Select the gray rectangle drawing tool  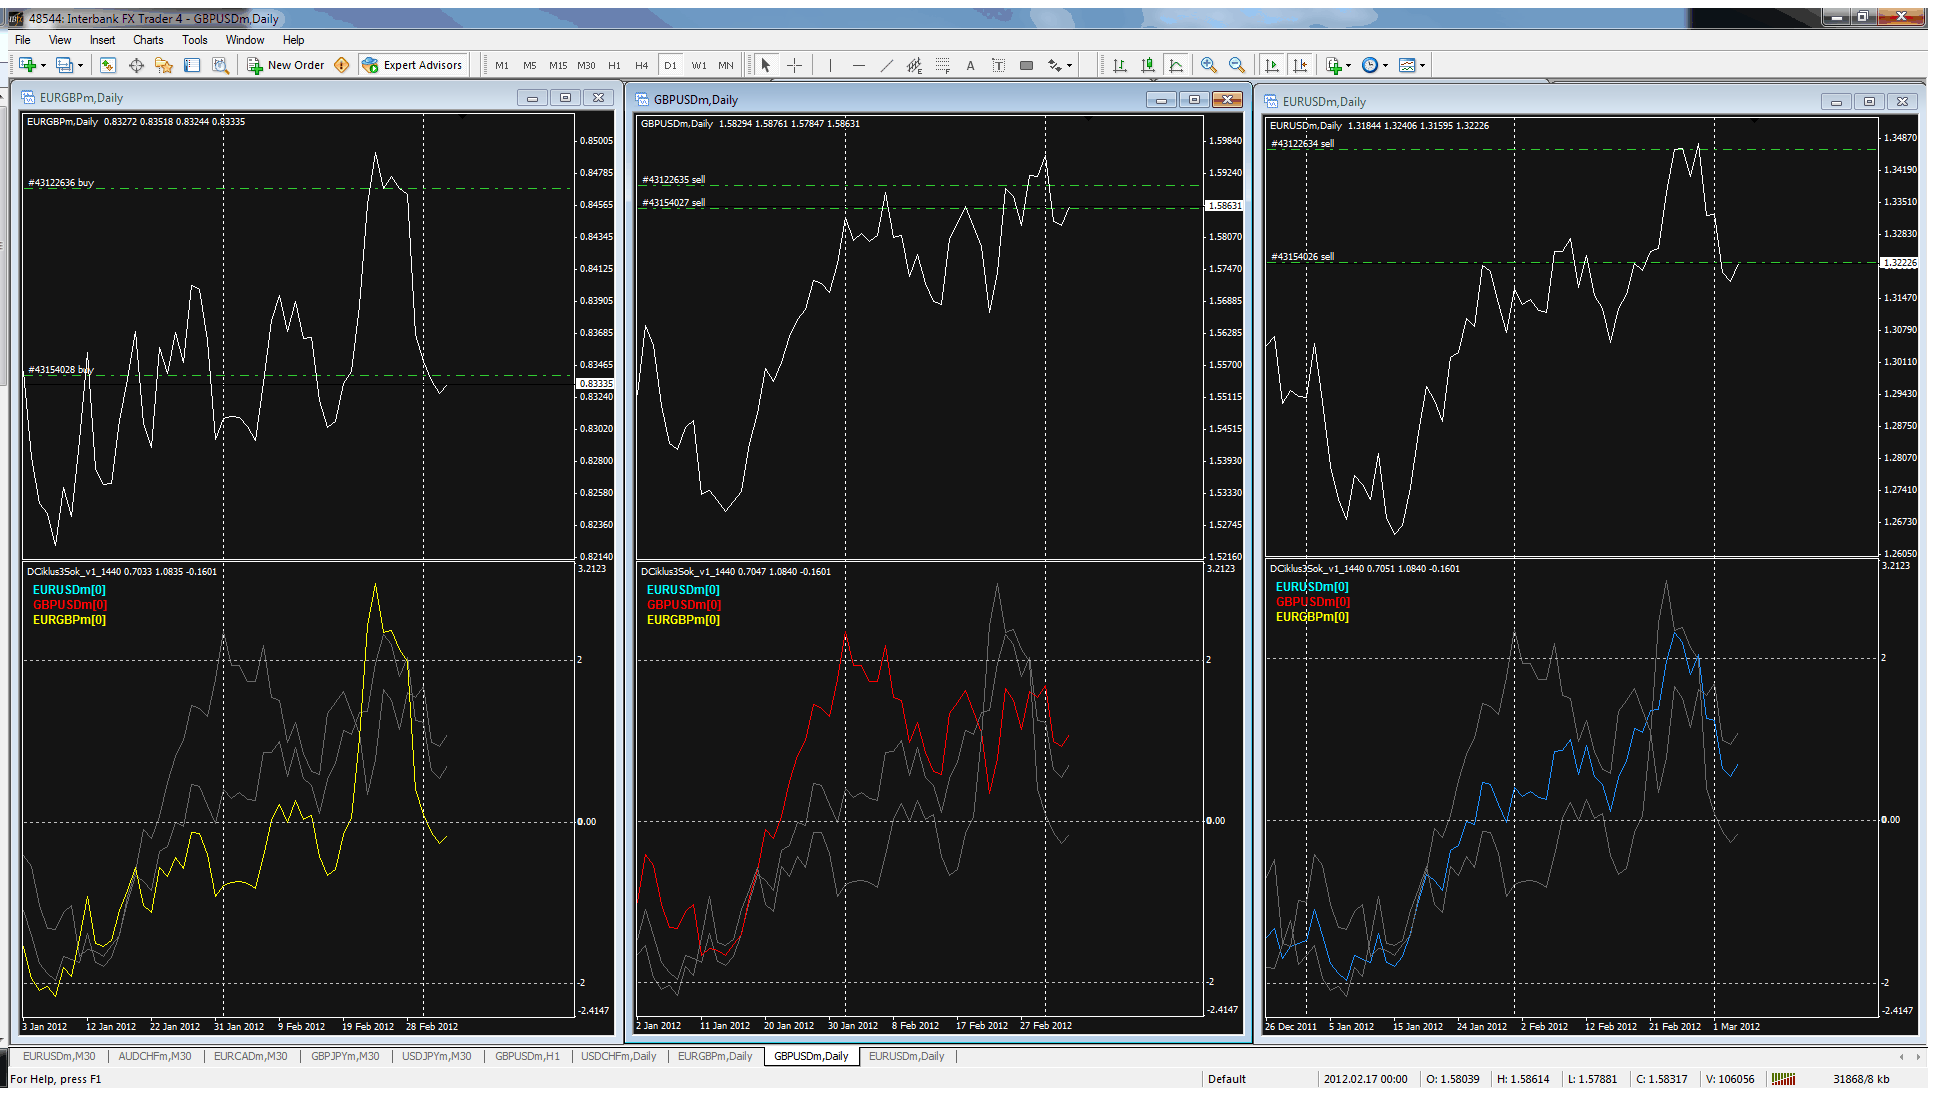pyautogui.click(x=1026, y=65)
